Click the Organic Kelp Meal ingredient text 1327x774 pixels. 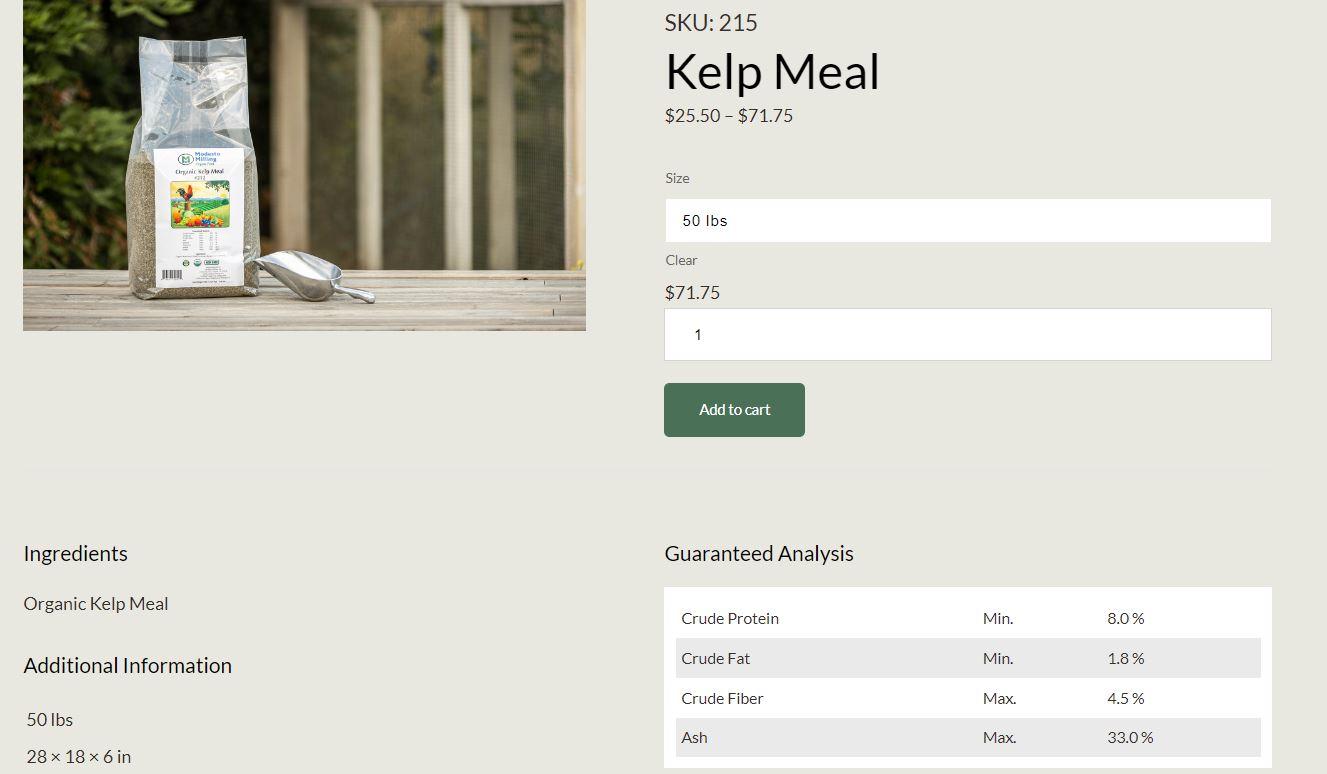point(96,604)
